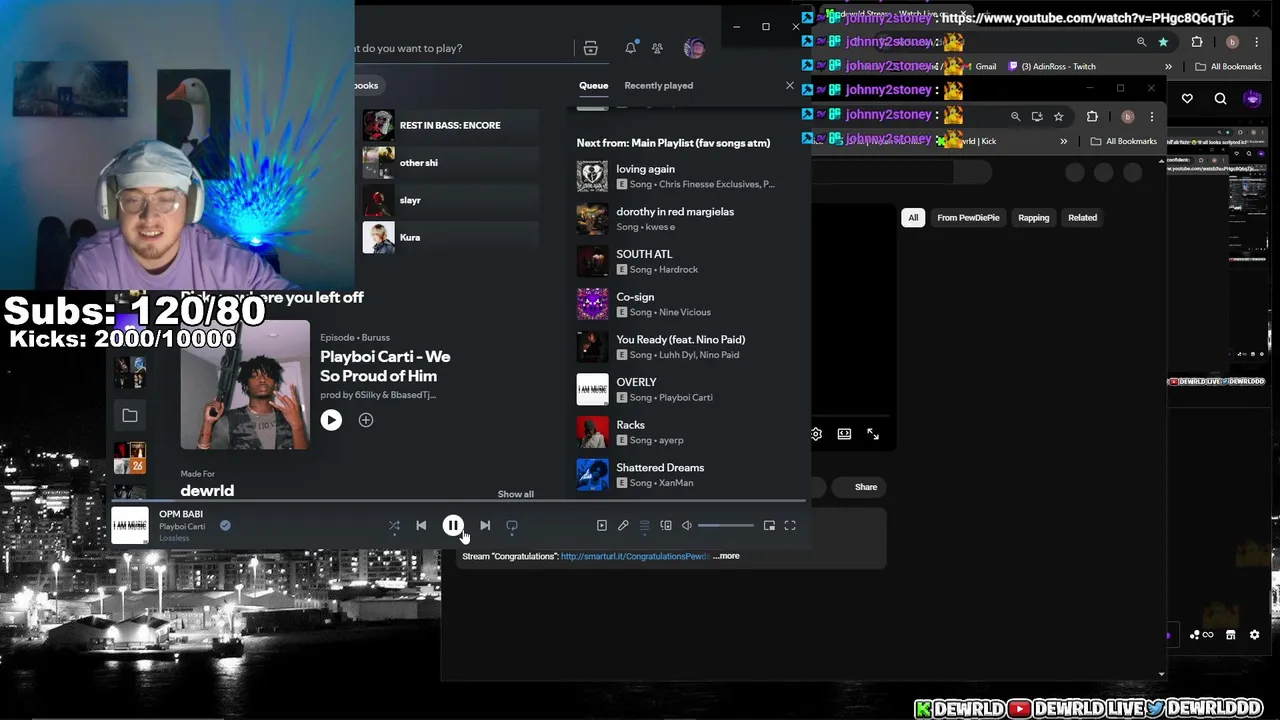Viewport: 1280px width, 720px height.
Task: Open Gmail bookmark in back Chrome window
Action: click(980, 66)
